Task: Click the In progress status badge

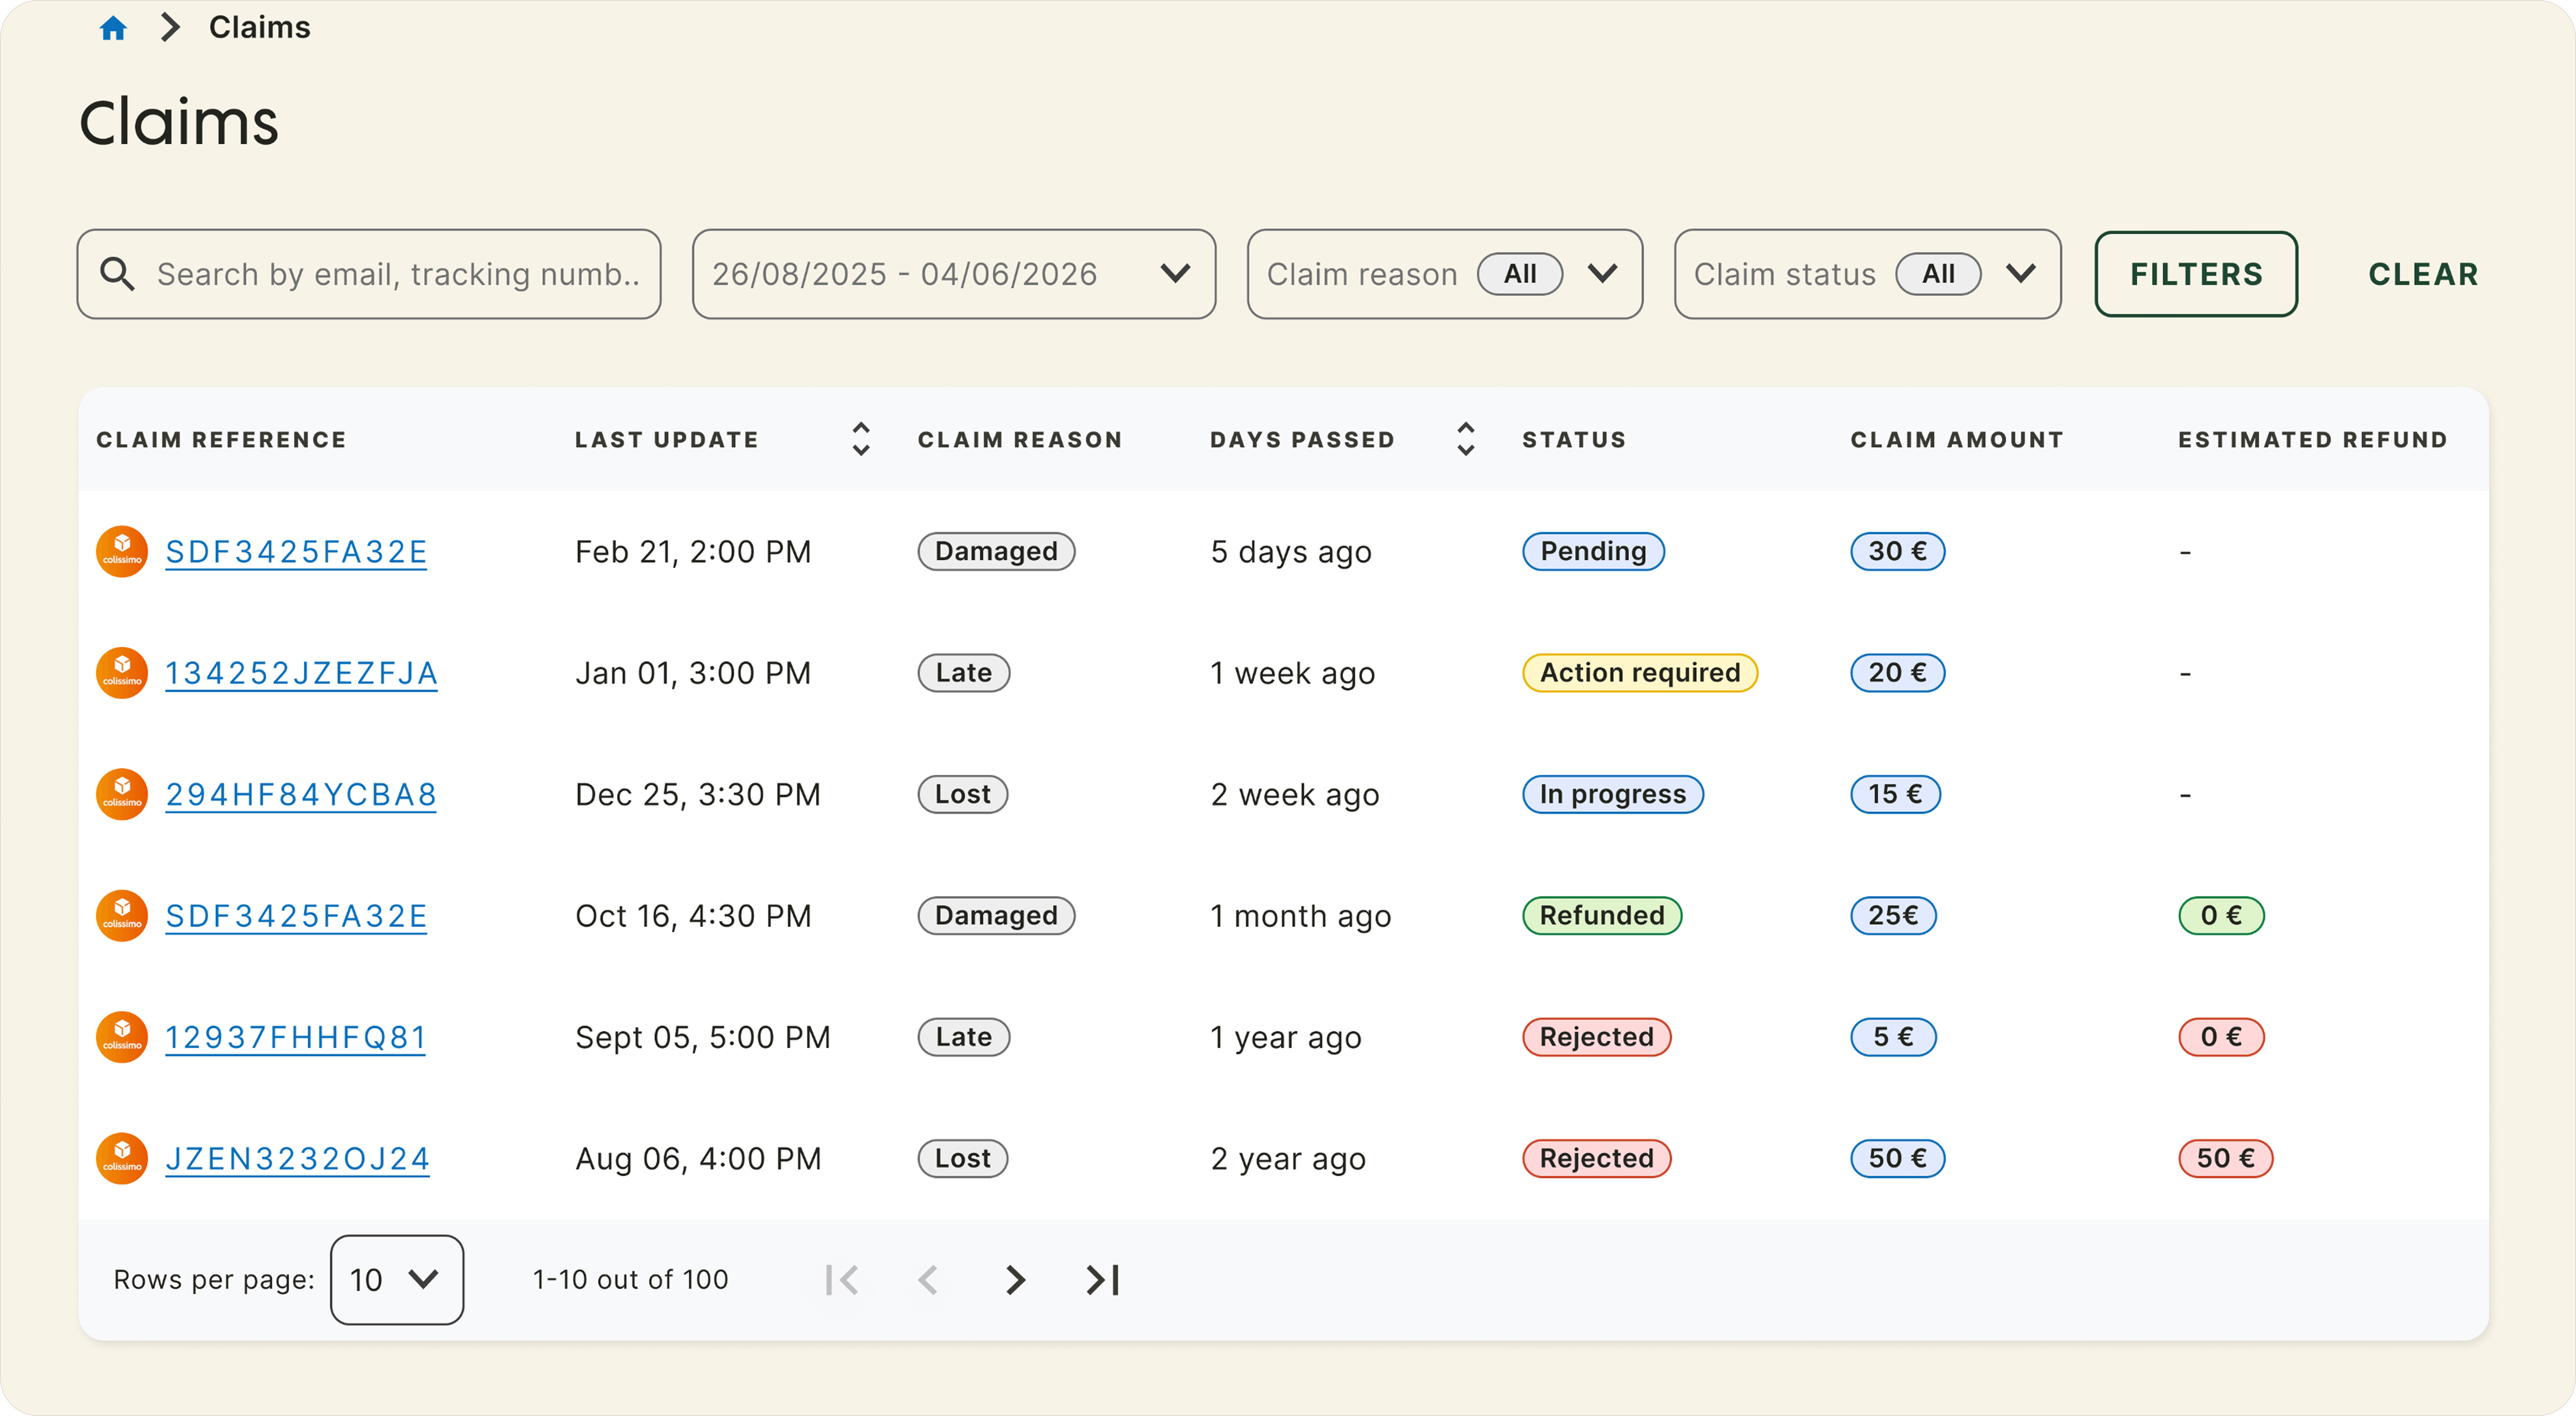Action: (x=1613, y=794)
